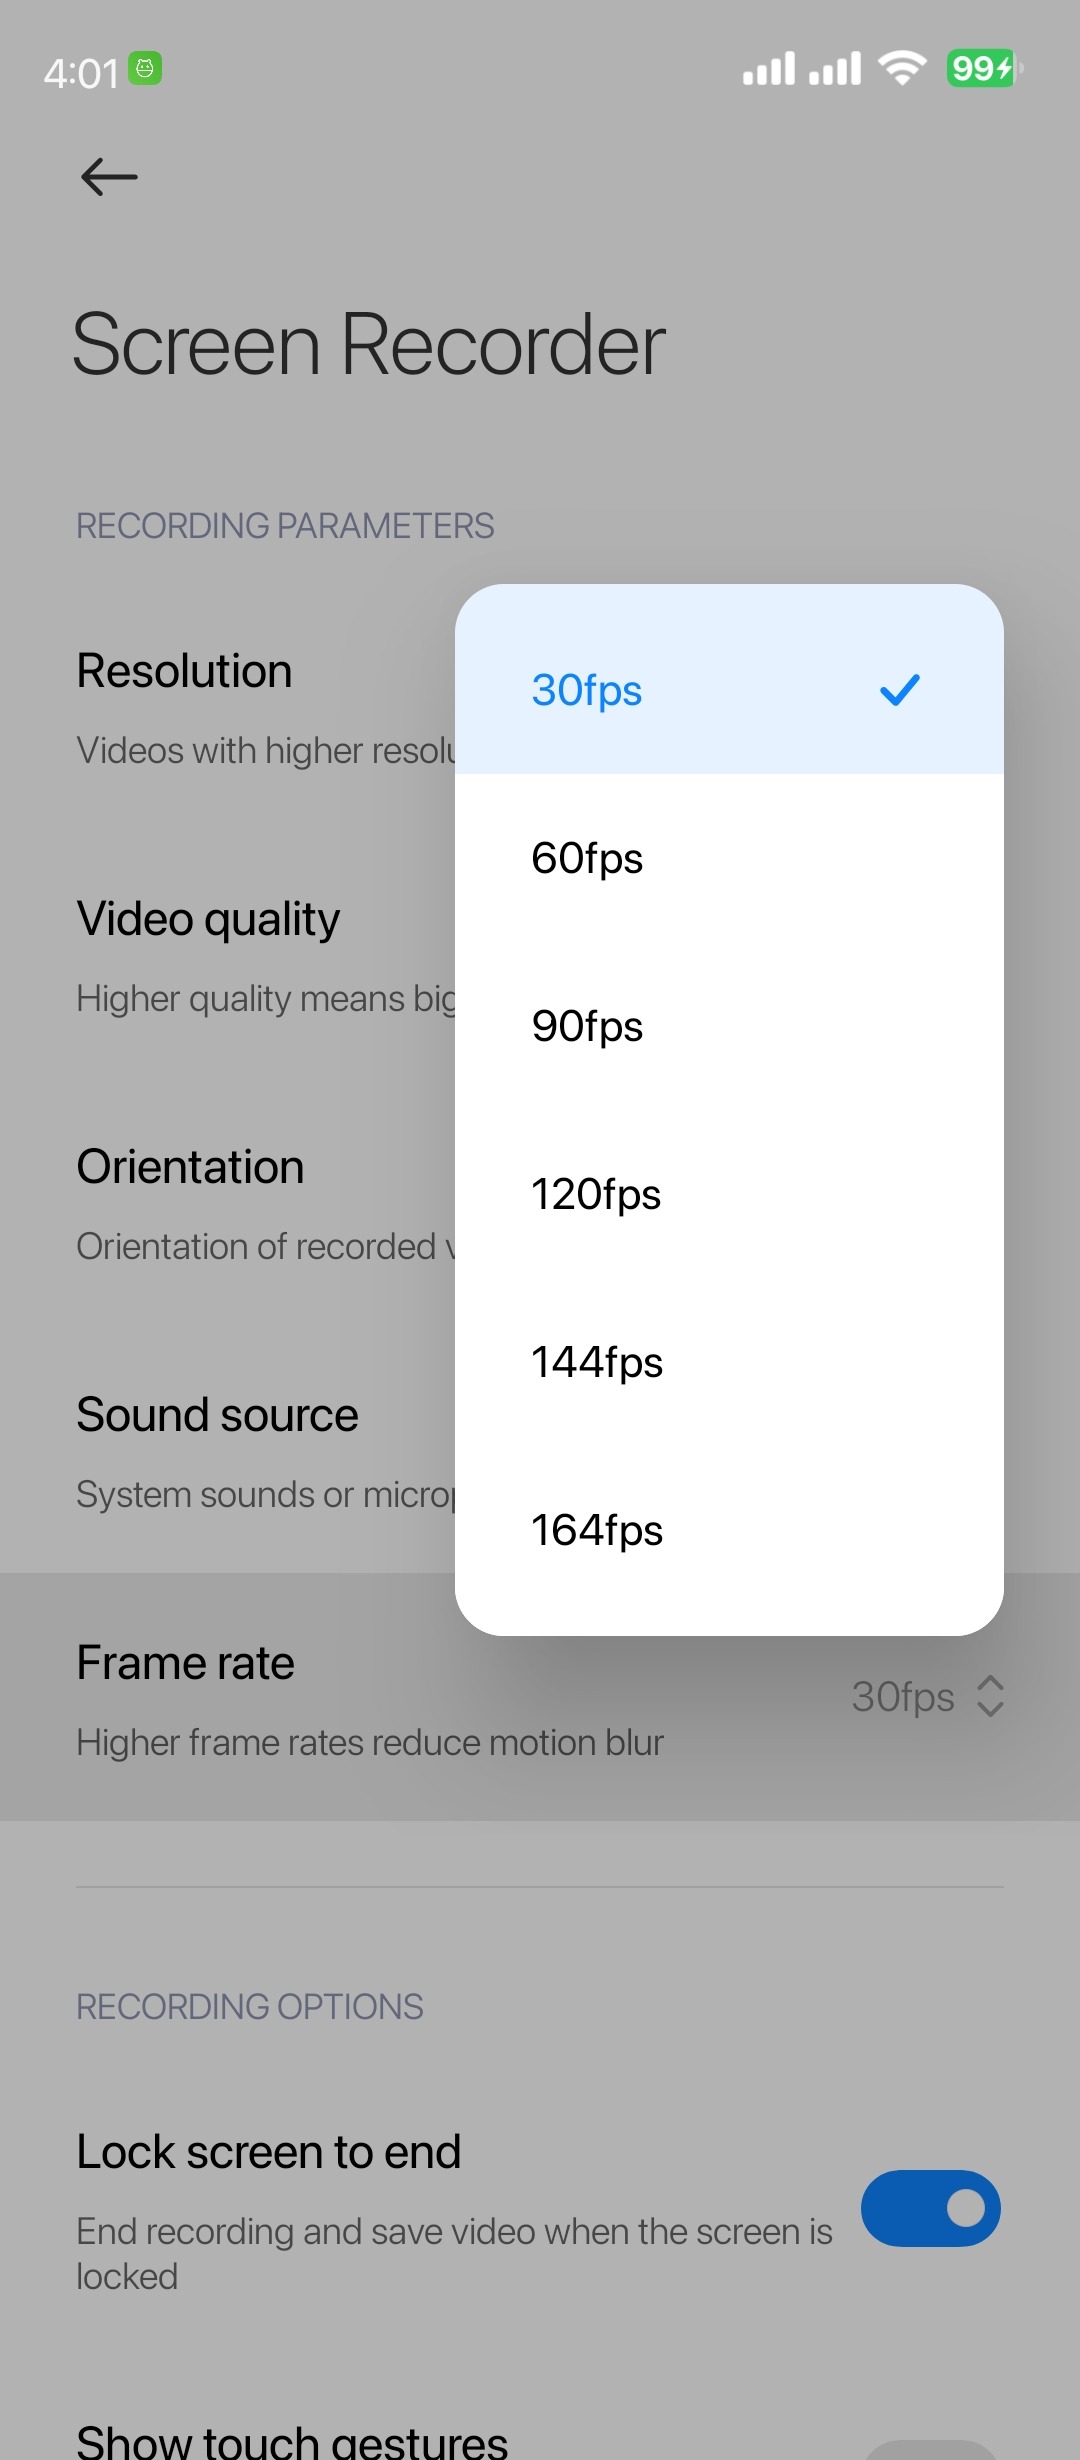This screenshot has height=2460, width=1080.
Task: Choose 60fps from the frame rate list
Action: tap(587, 858)
